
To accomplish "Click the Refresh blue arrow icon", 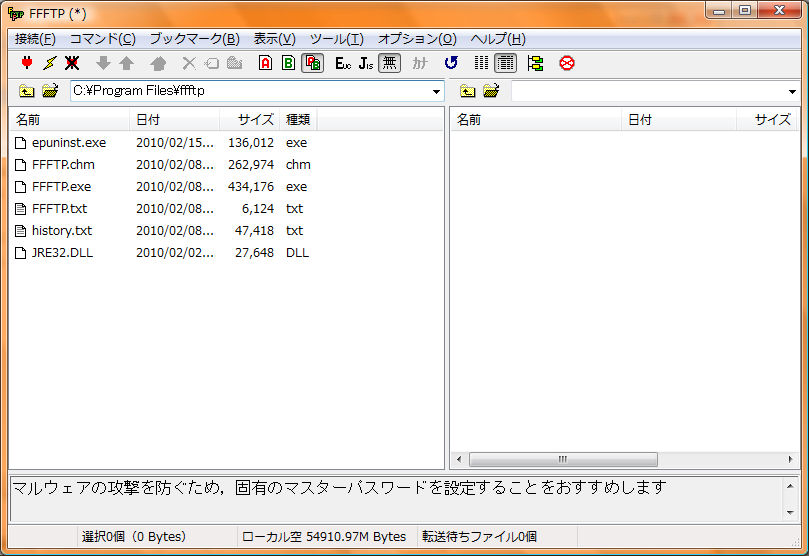I will (x=451, y=63).
